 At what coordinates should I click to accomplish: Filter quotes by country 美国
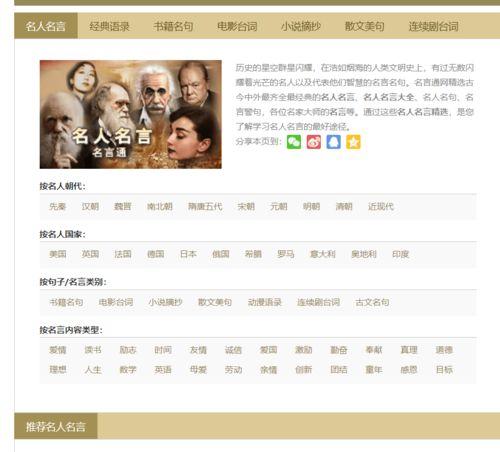tap(58, 254)
